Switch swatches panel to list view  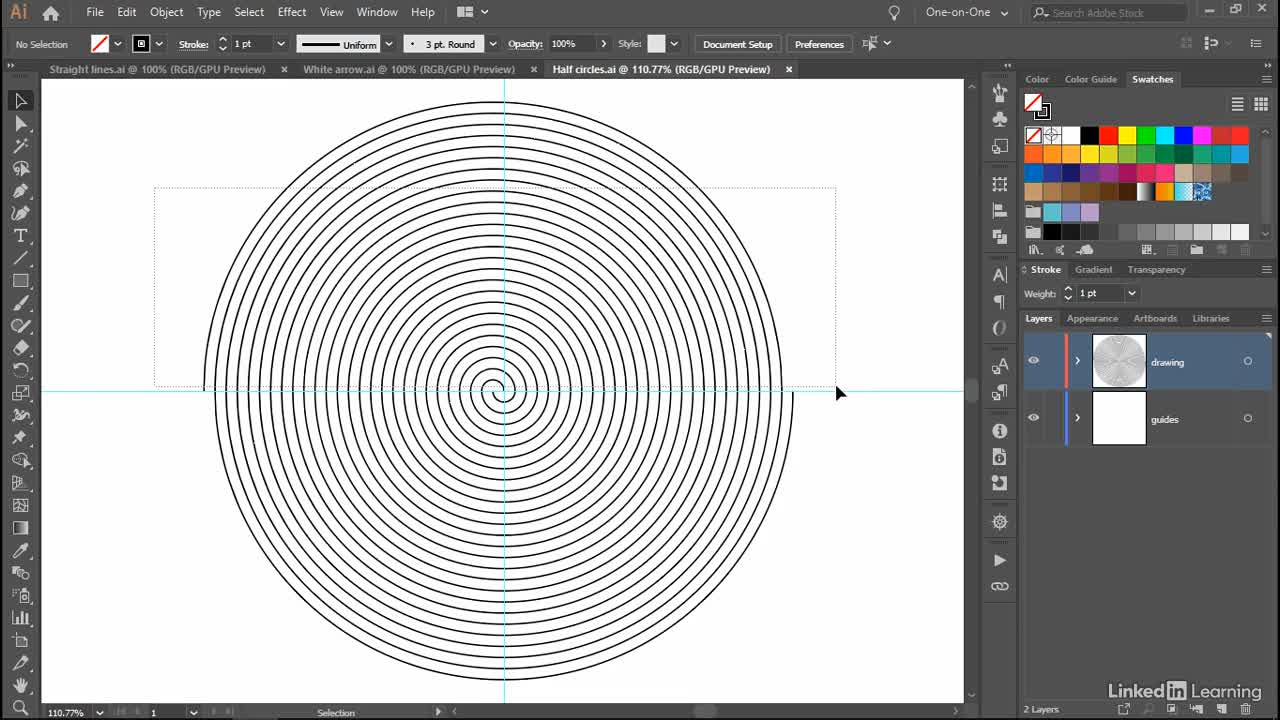pyautogui.click(x=1237, y=104)
